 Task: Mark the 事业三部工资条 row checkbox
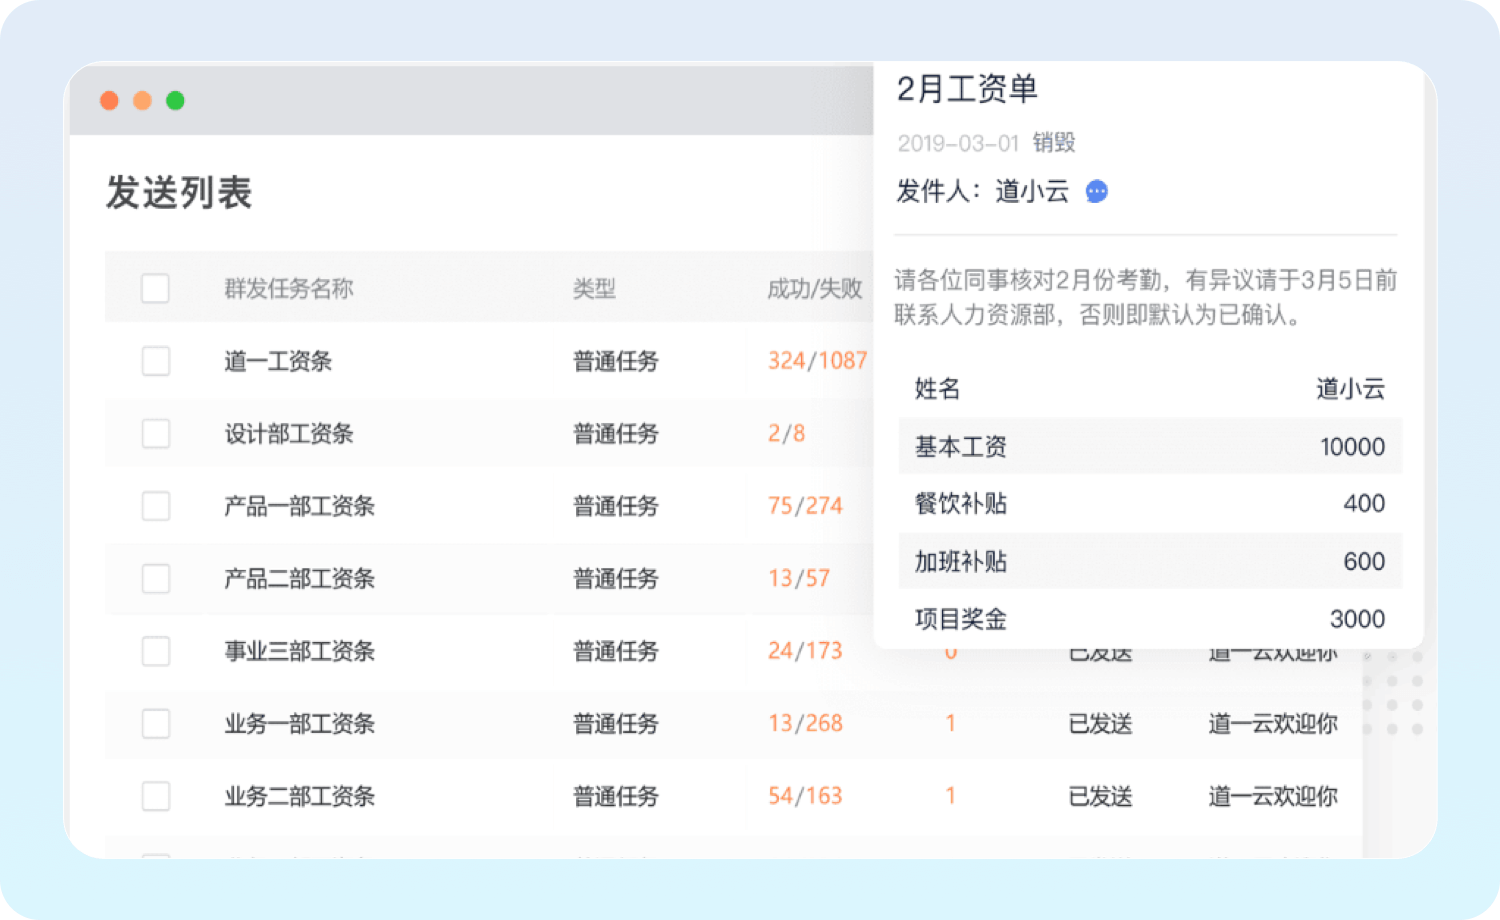pos(155,651)
